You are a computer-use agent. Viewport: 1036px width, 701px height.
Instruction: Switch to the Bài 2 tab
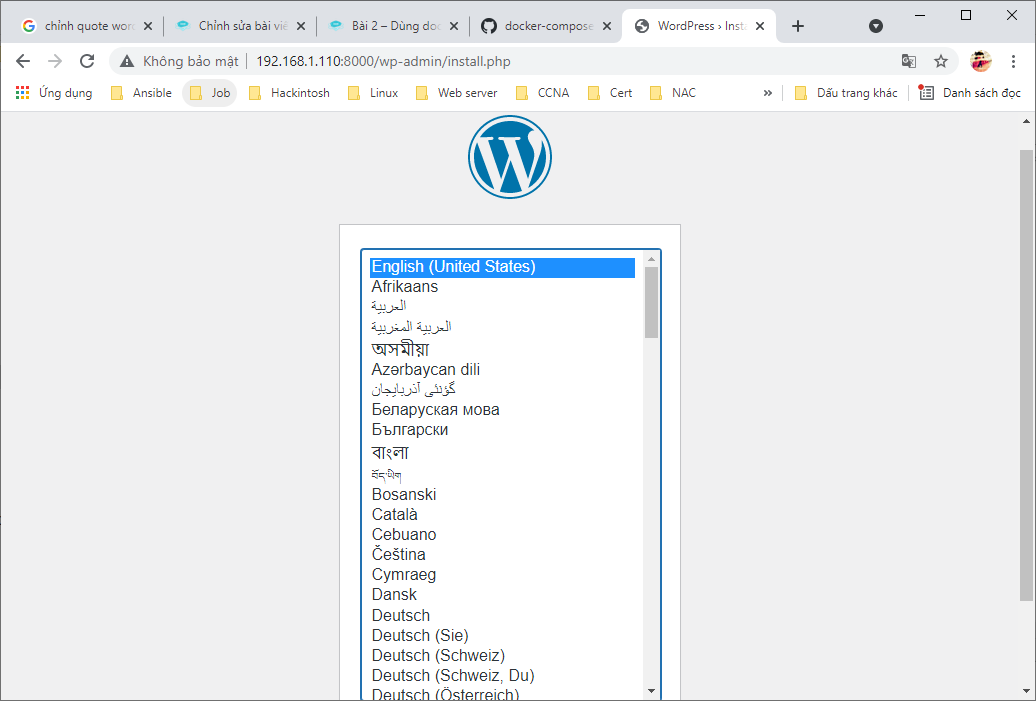390,26
